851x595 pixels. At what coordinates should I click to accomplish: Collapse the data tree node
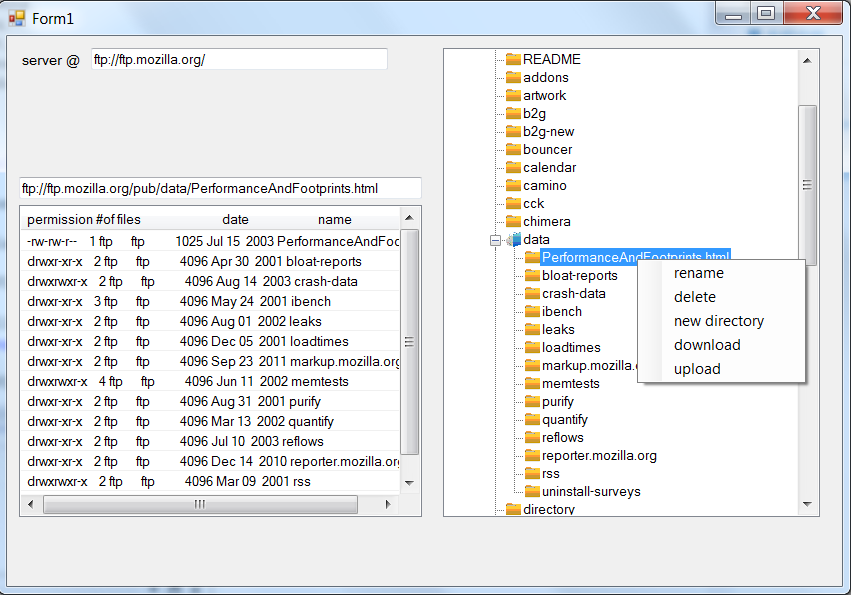[495, 240]
